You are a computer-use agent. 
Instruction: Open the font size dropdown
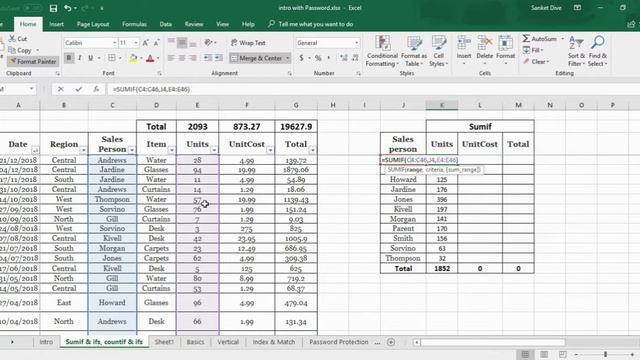pyautogui.click(x=136, y=43)
